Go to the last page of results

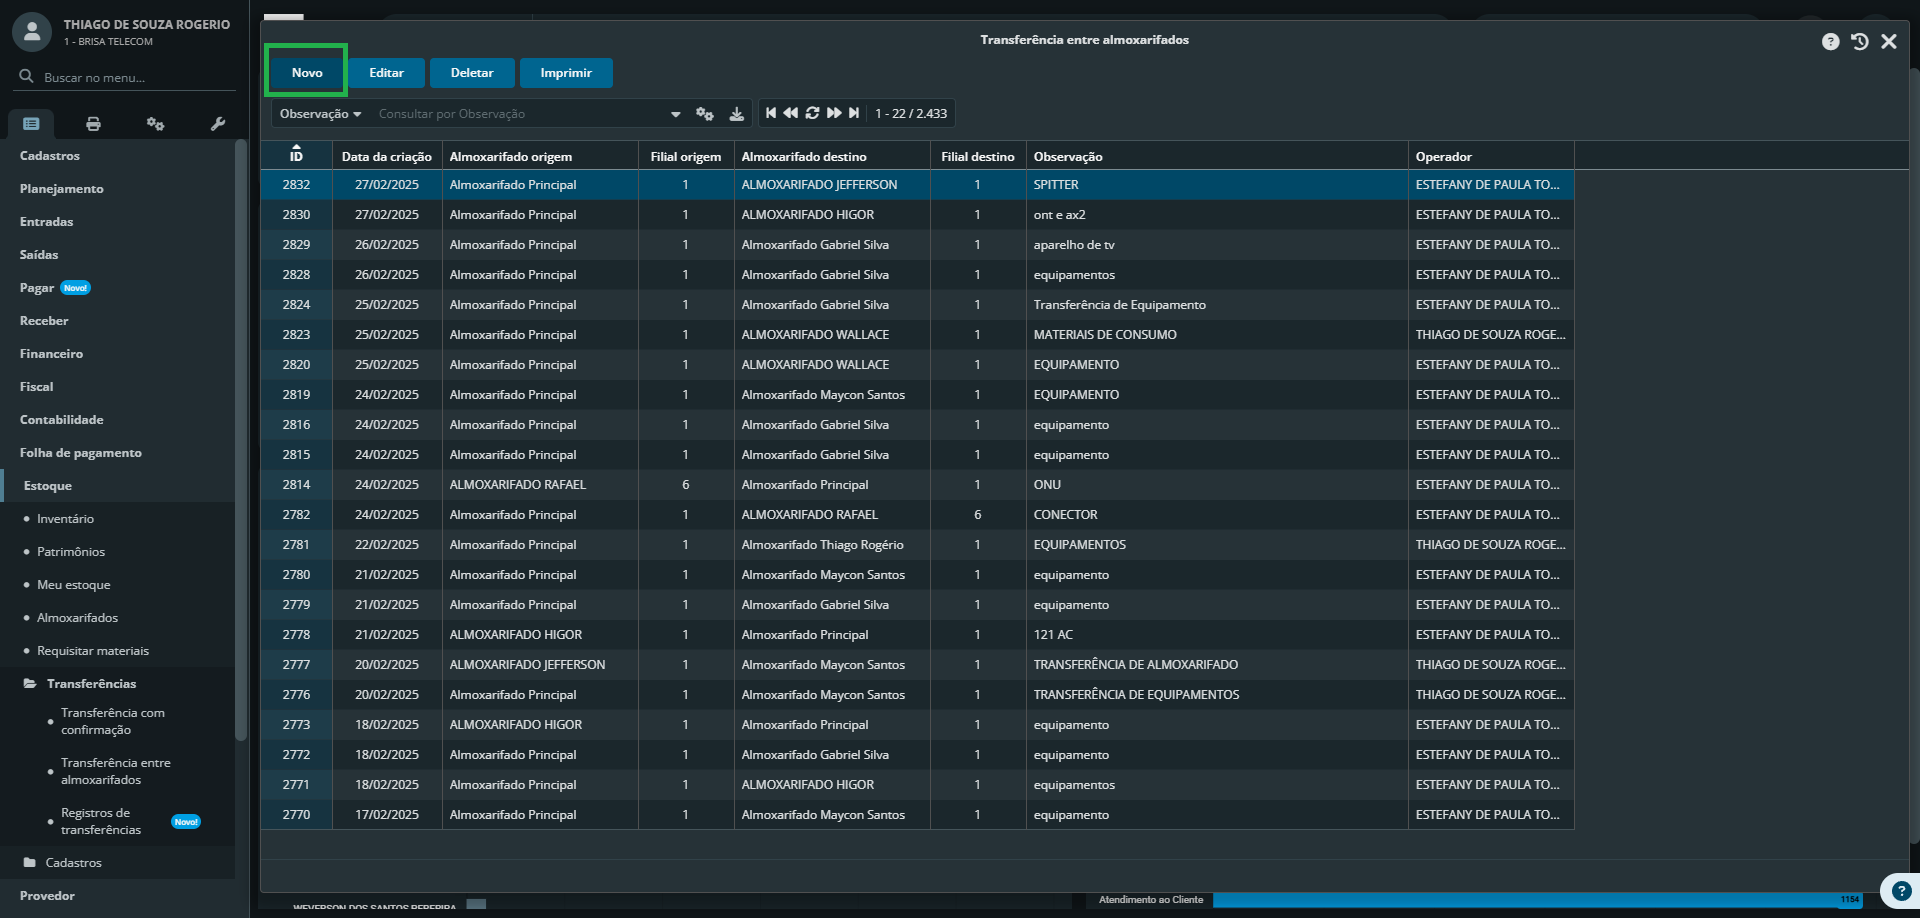[854, 113]
